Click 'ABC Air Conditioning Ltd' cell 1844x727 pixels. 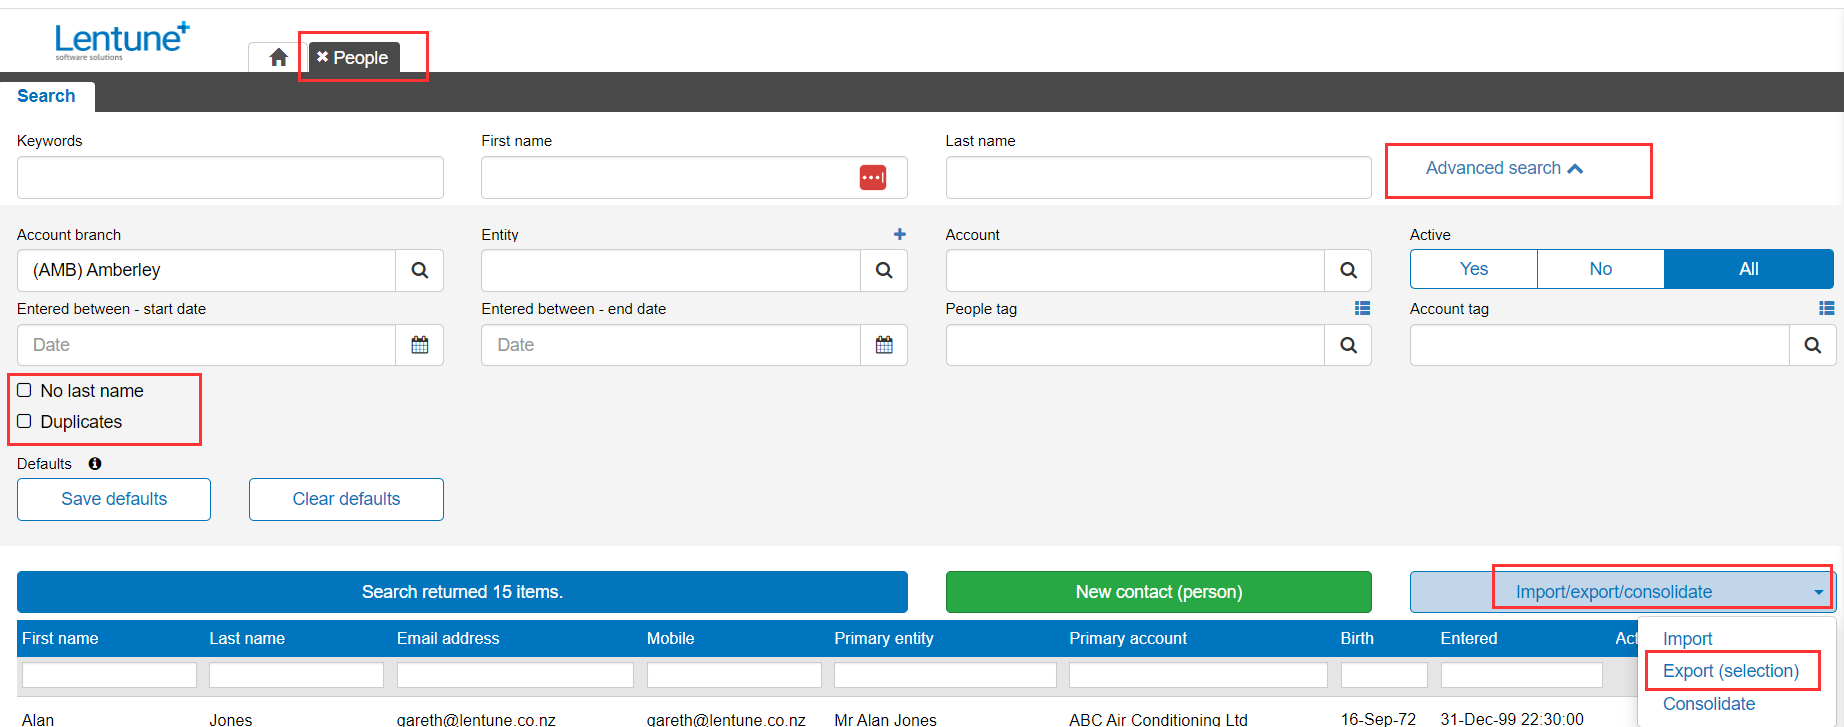(x=1158, y=719)
